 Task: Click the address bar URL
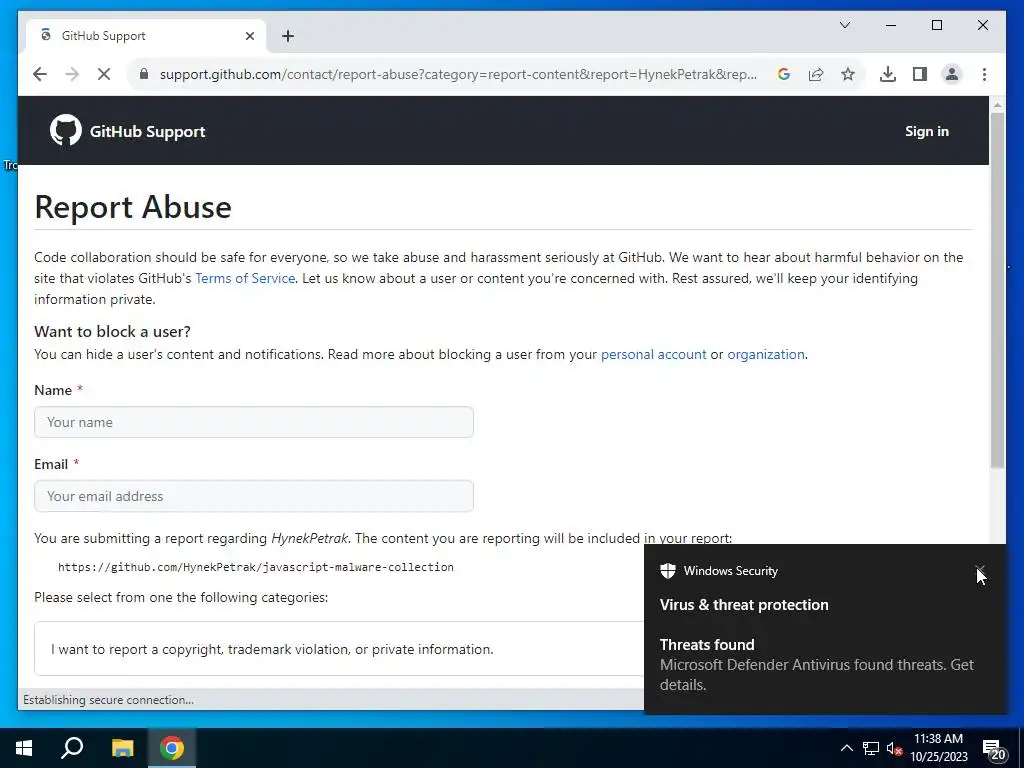458,74
